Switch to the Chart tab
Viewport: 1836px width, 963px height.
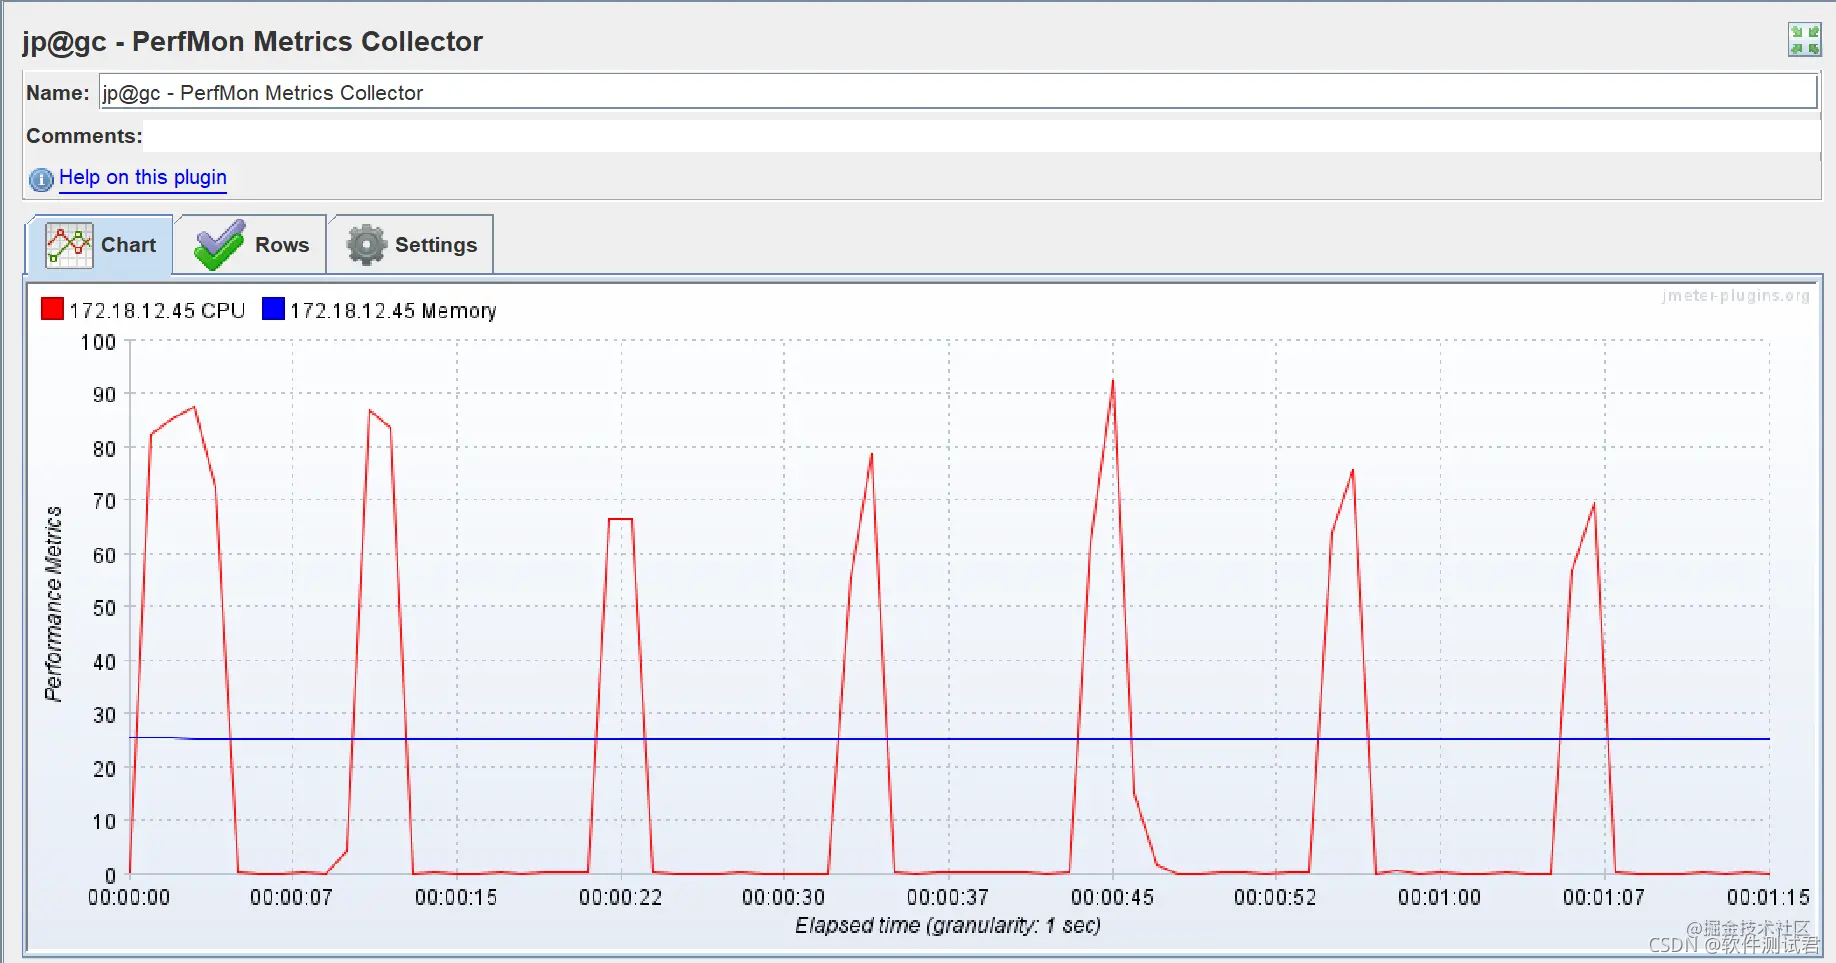(100, 245)
